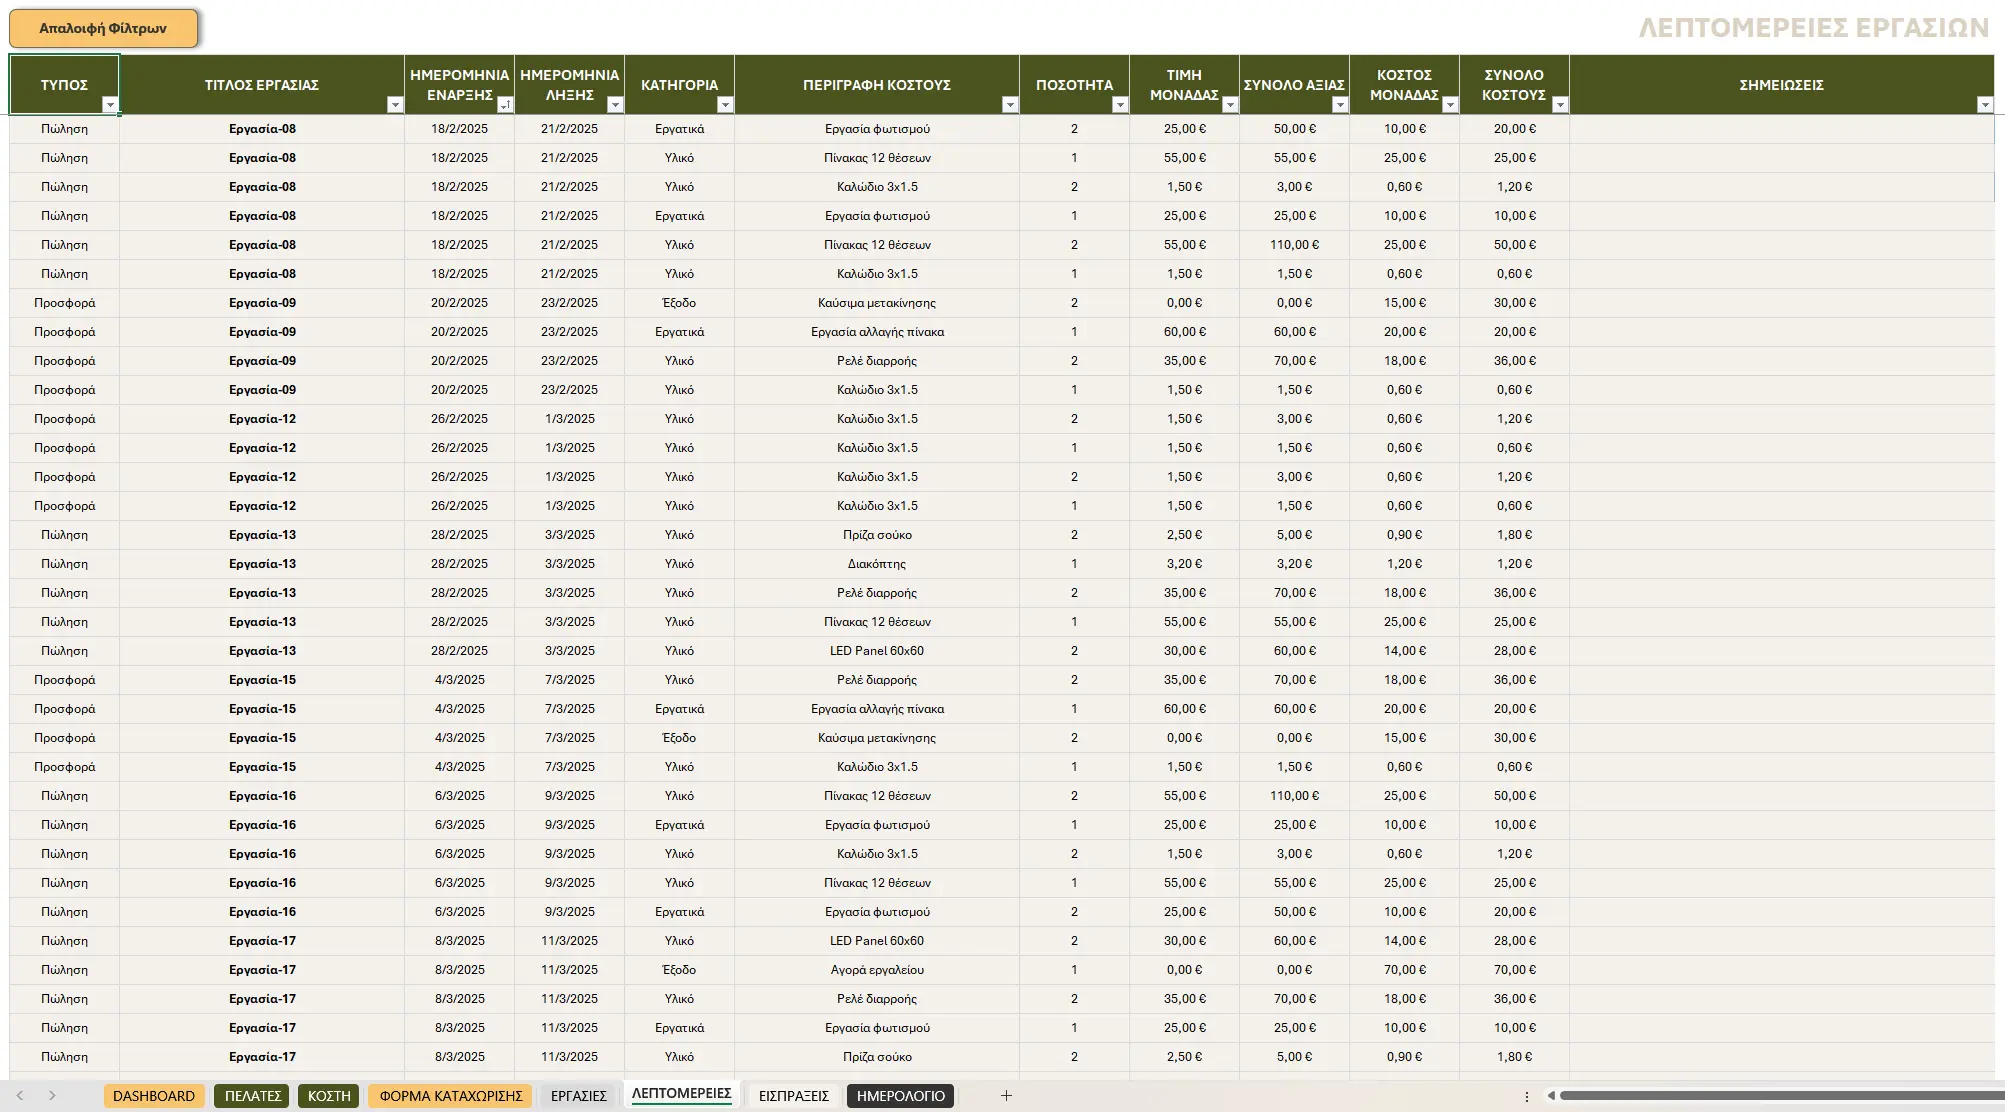2005x1112 pixels.
Task: Open the ΤΥΠΟΣ column filter dropdown
Action: pyautogui.click(x=110, y=105)
